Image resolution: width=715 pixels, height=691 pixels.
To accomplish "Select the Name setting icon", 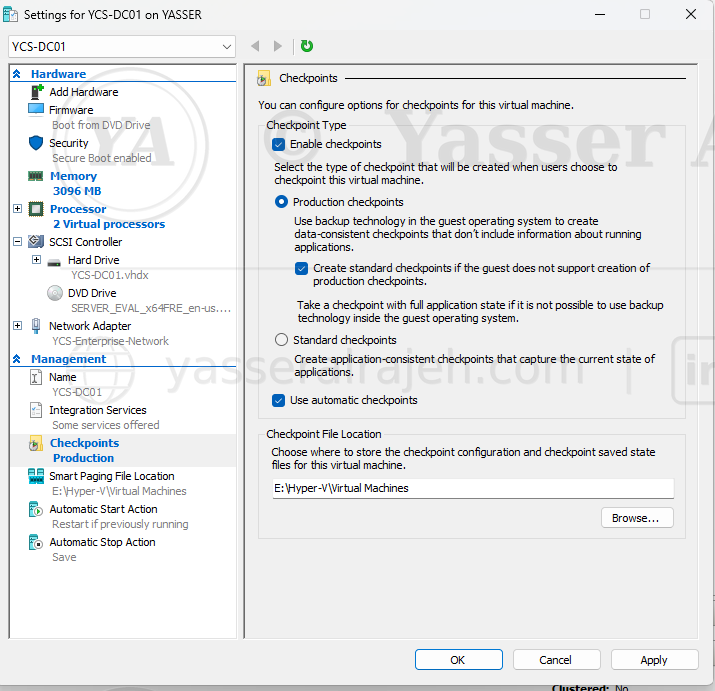I will point(36,377).
